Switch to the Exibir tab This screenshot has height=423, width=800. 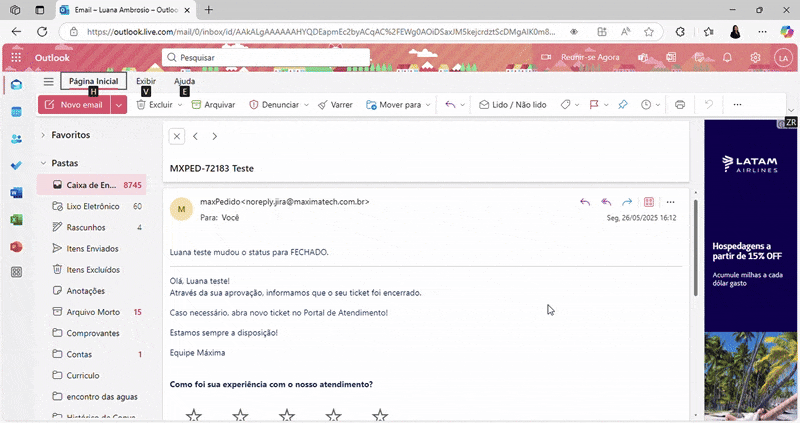[x=146, y=81]
